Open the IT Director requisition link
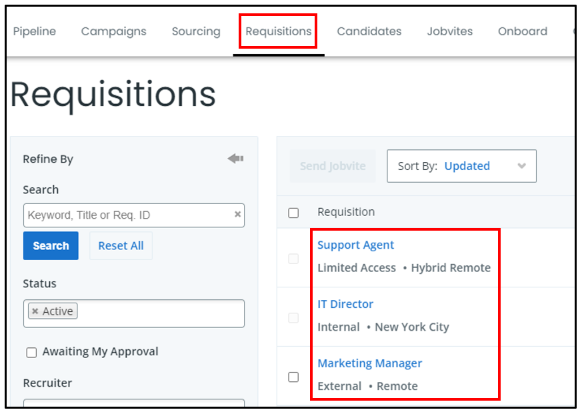Screen dimensions: 581x413 [345, 304]
